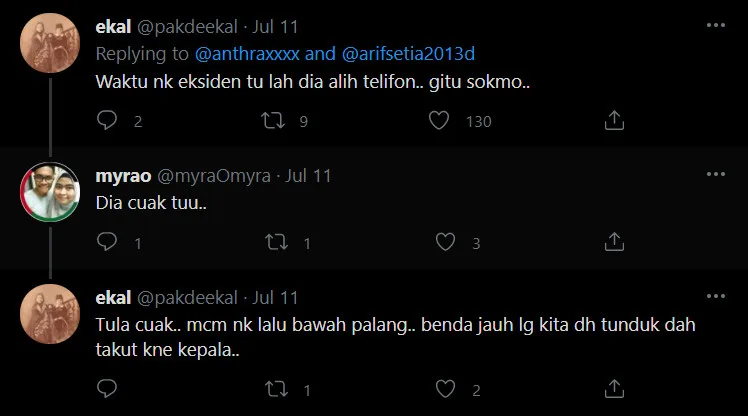Open more menu on ekal's last tweet
The width and height of the screenshot is (748, 416).
[716, 297]
